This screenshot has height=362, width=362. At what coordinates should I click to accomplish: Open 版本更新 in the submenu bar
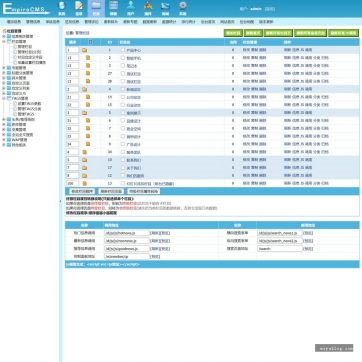click(266, 22)
